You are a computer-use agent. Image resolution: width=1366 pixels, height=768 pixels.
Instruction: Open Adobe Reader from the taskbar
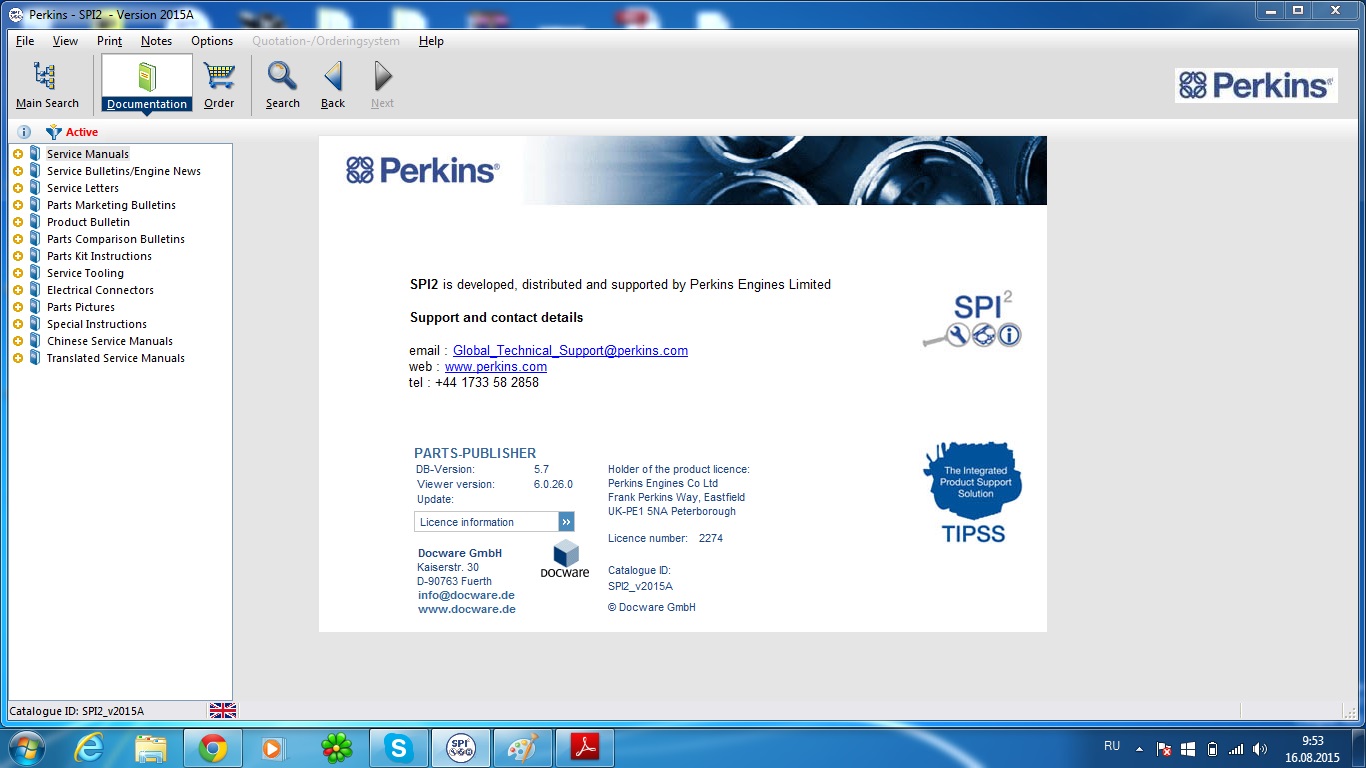(x=585, y=748)
